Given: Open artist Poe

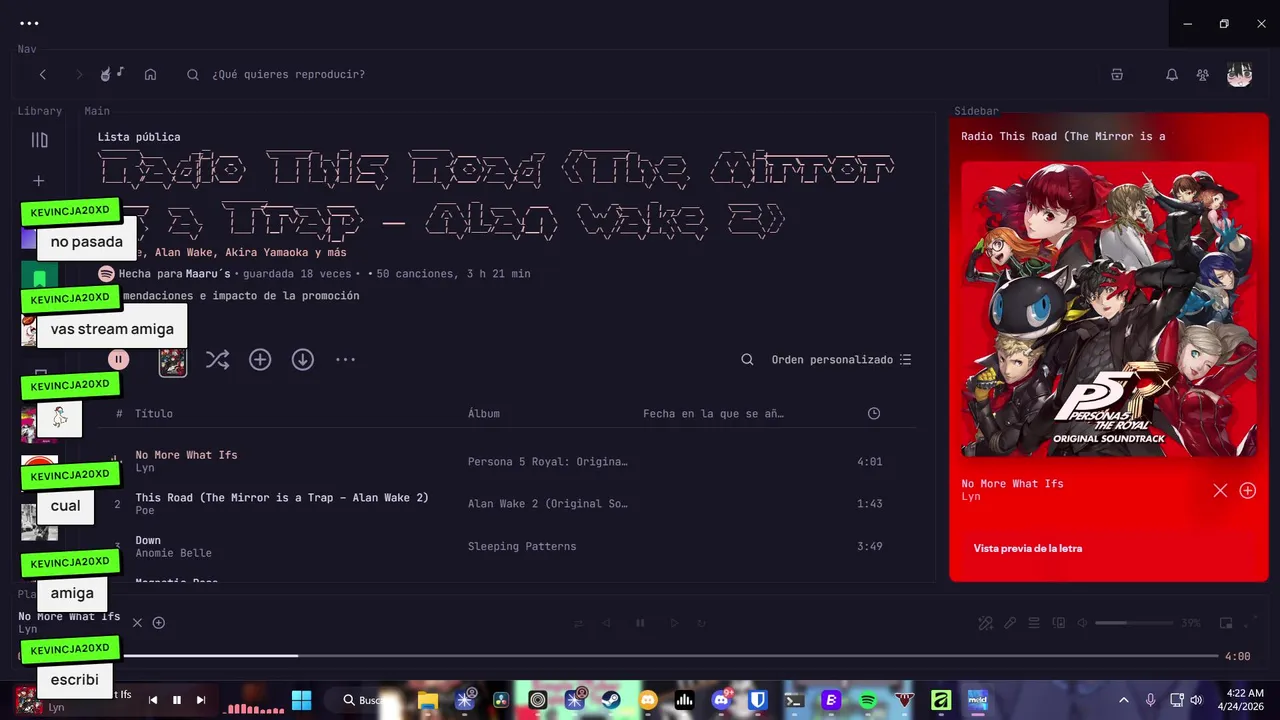Looking at the screenshot, I should point(145,511).
